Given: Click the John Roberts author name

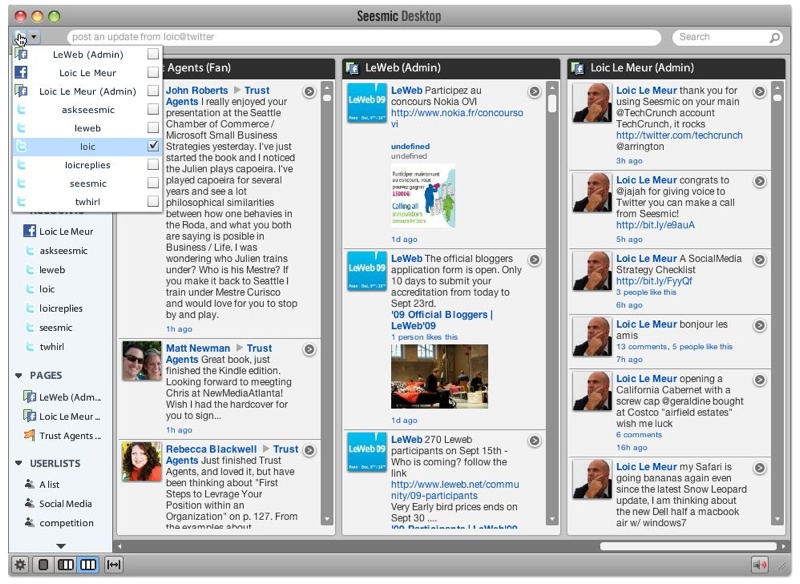Looking at the screenshot, I should [197, 90].
